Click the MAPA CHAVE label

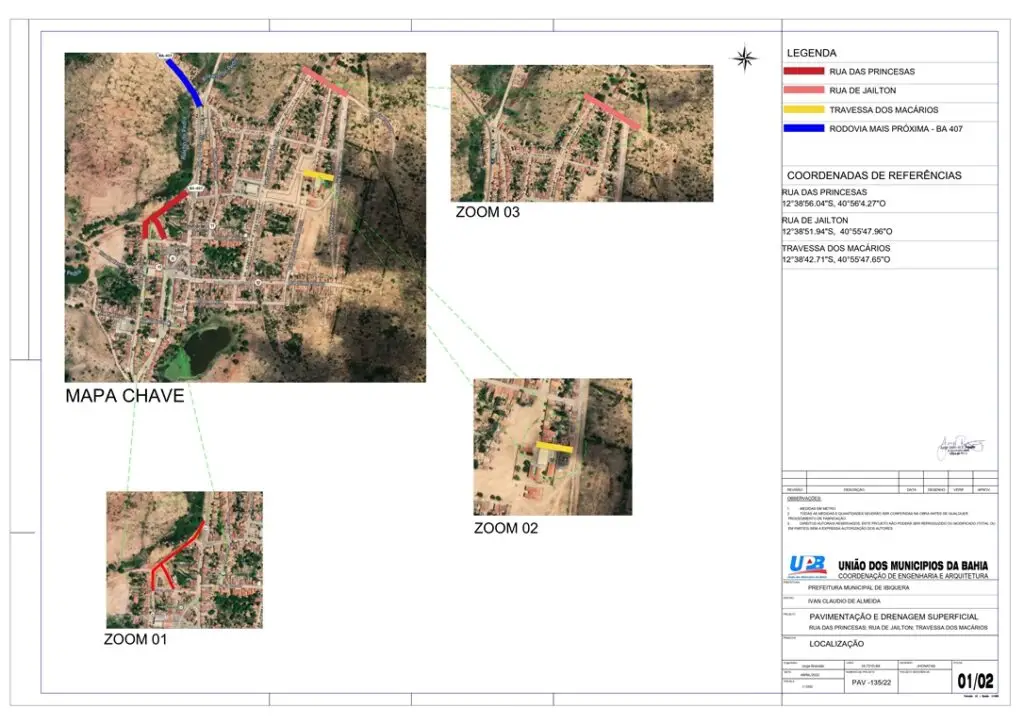pyautogui.click(x=125, y=396)
